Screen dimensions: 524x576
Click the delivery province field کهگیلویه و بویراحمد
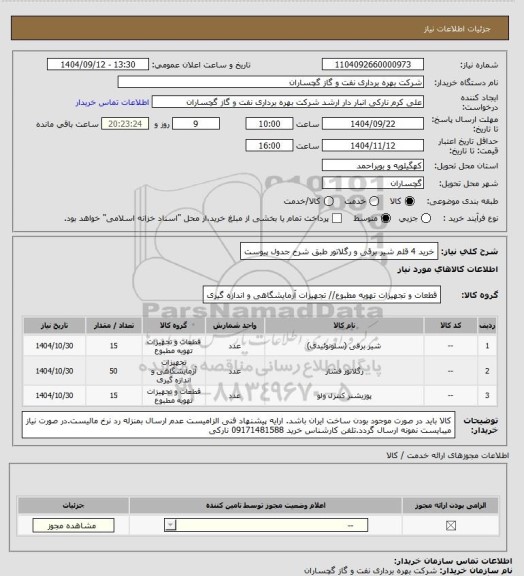(x=373, y=165)
